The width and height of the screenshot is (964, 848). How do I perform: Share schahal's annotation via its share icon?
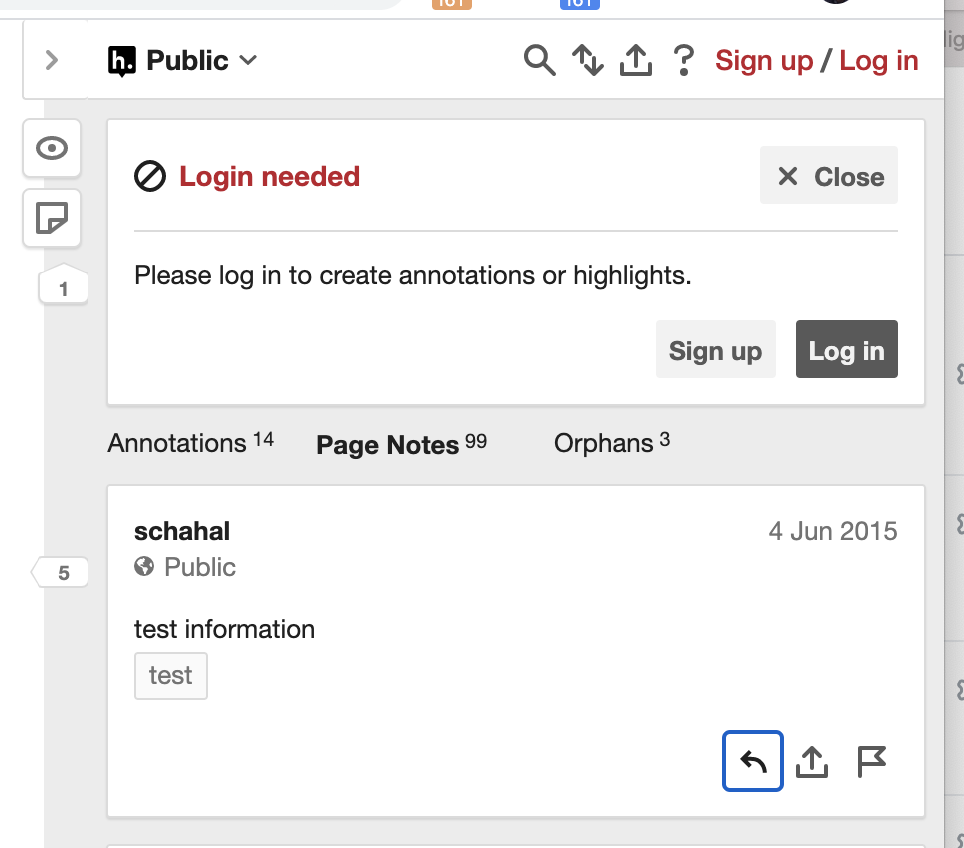[812, 761]
